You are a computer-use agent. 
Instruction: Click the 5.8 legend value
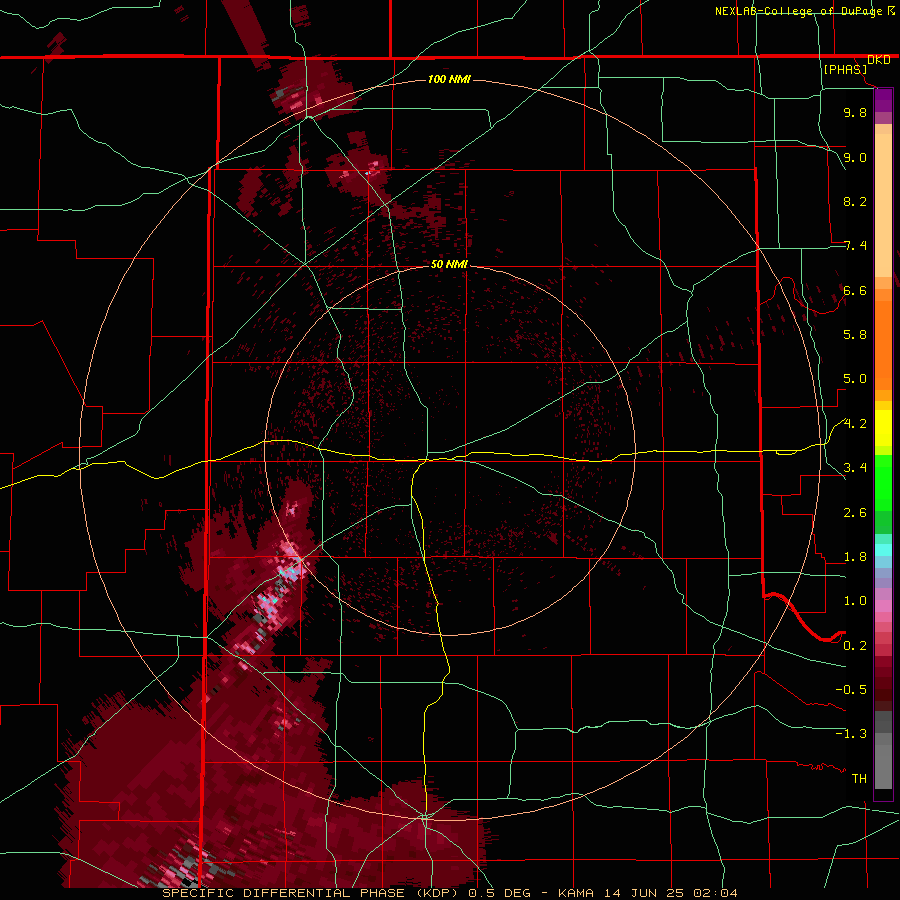[855, 335]
